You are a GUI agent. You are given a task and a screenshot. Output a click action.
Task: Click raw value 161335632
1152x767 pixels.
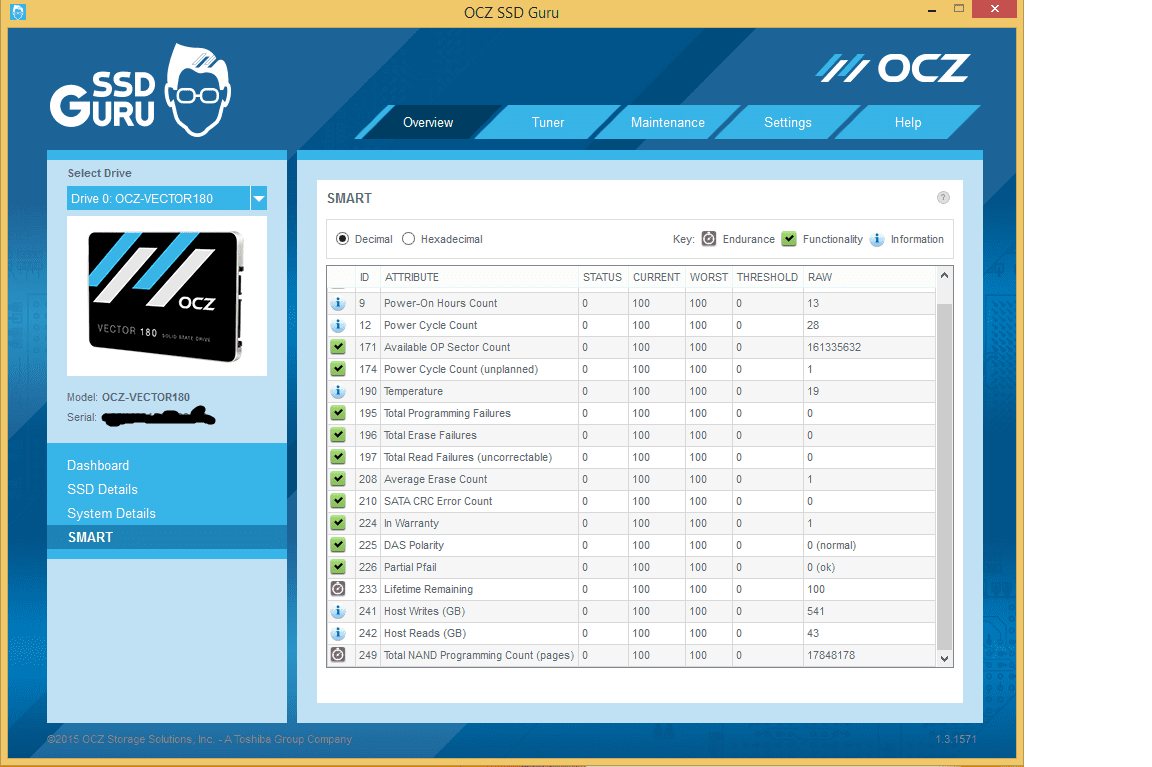[x=834, y=347]
